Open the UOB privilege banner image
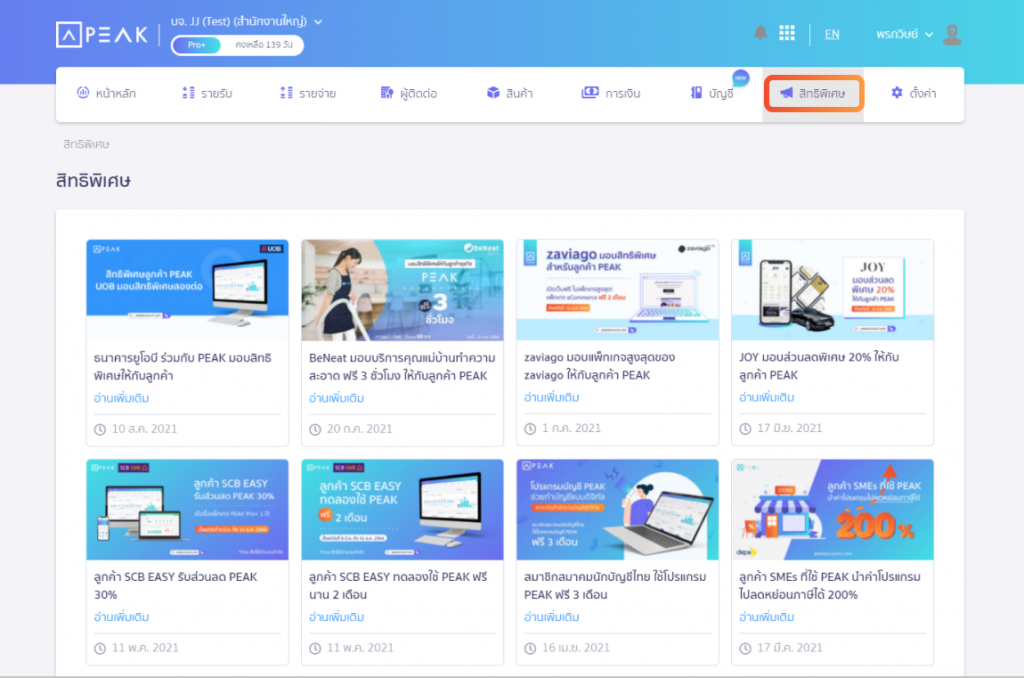 coord(187,290)
